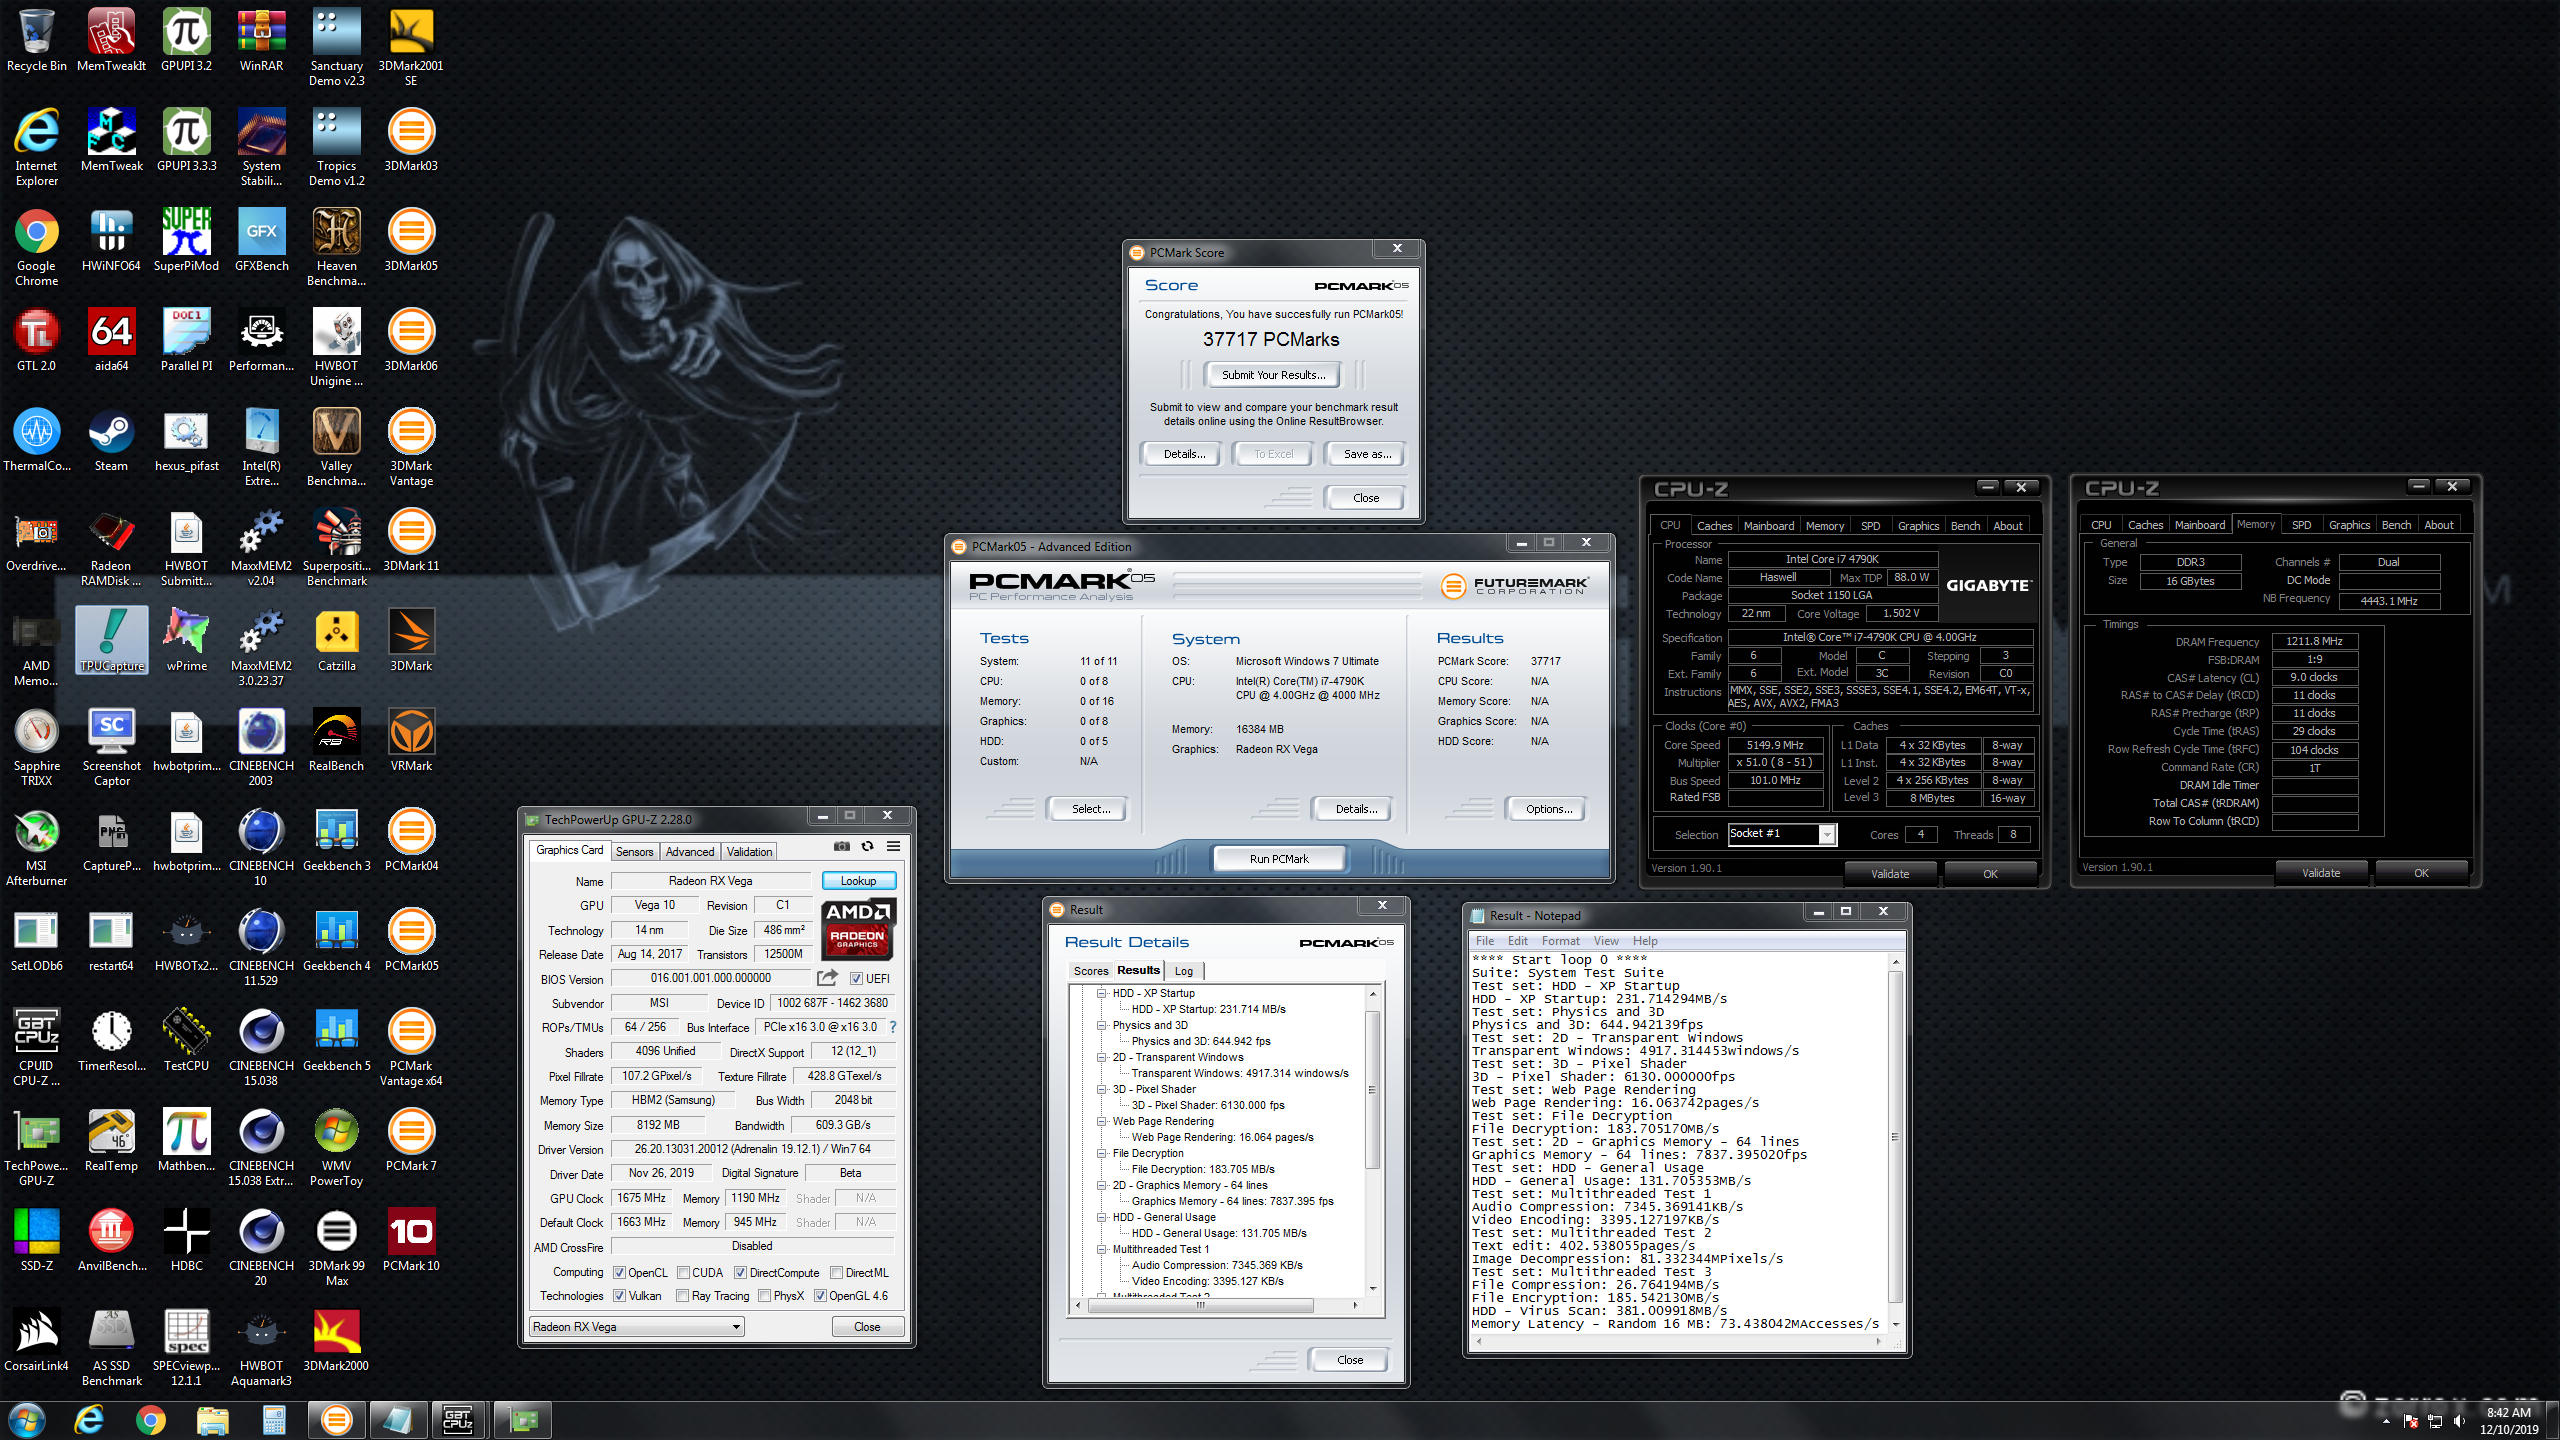Image resolution: width=2560 pixels, height=1440 pixels.
Task: Open the Radeon RX Vega GPU dropdown
Action: point(637,1327)
